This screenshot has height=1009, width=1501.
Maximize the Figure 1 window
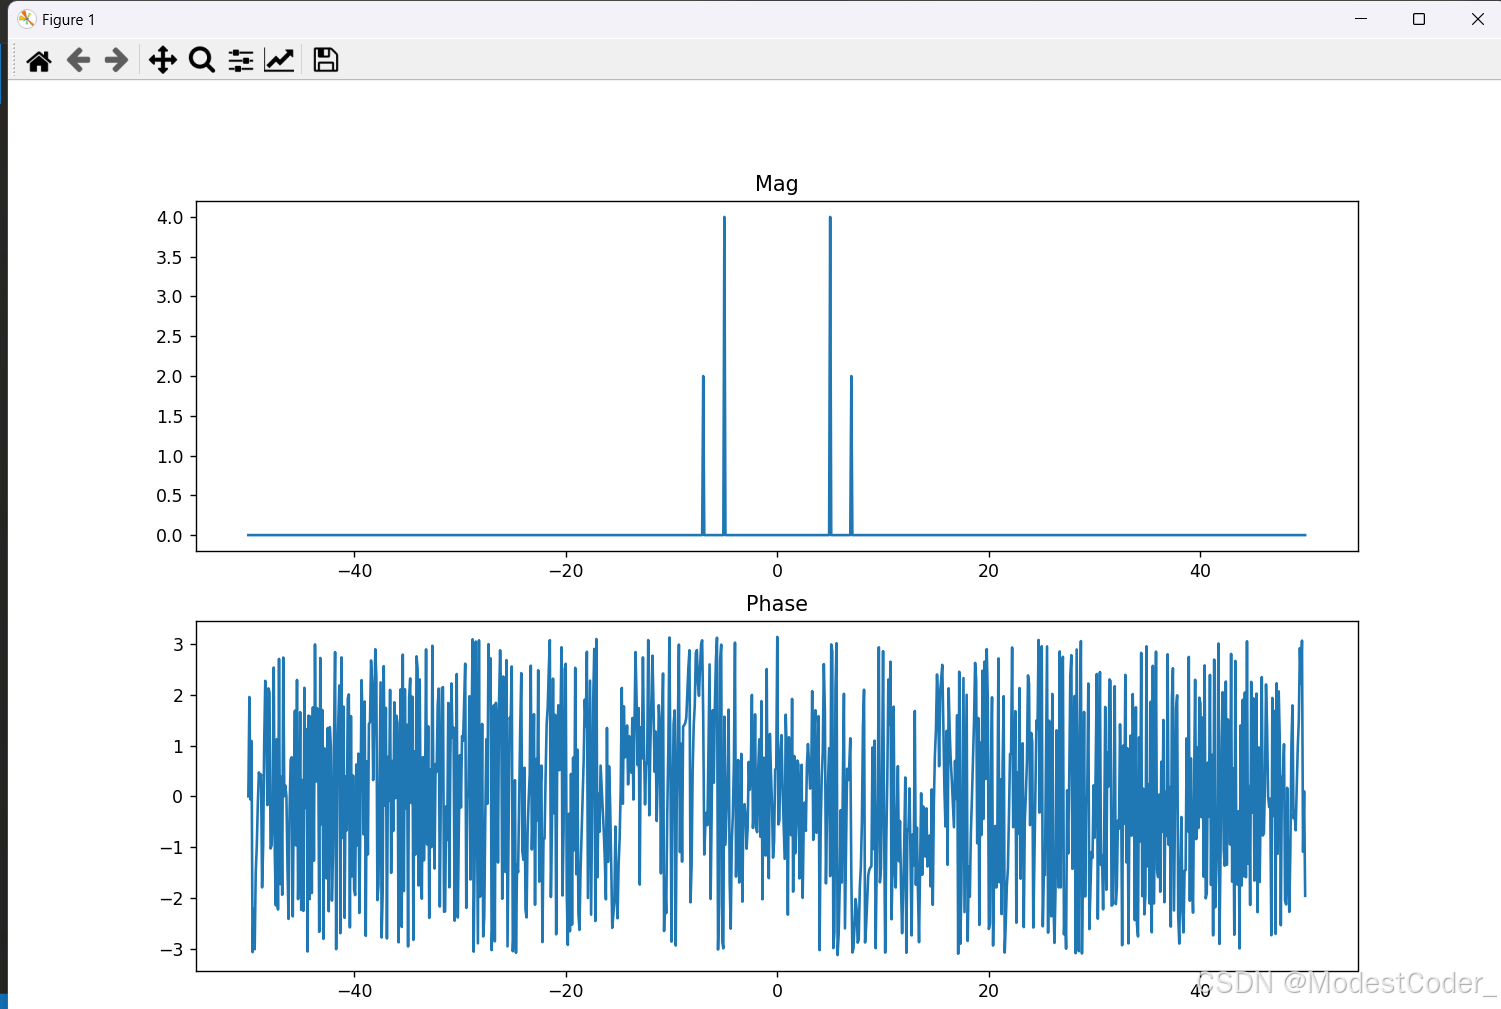click(1419, 19)
